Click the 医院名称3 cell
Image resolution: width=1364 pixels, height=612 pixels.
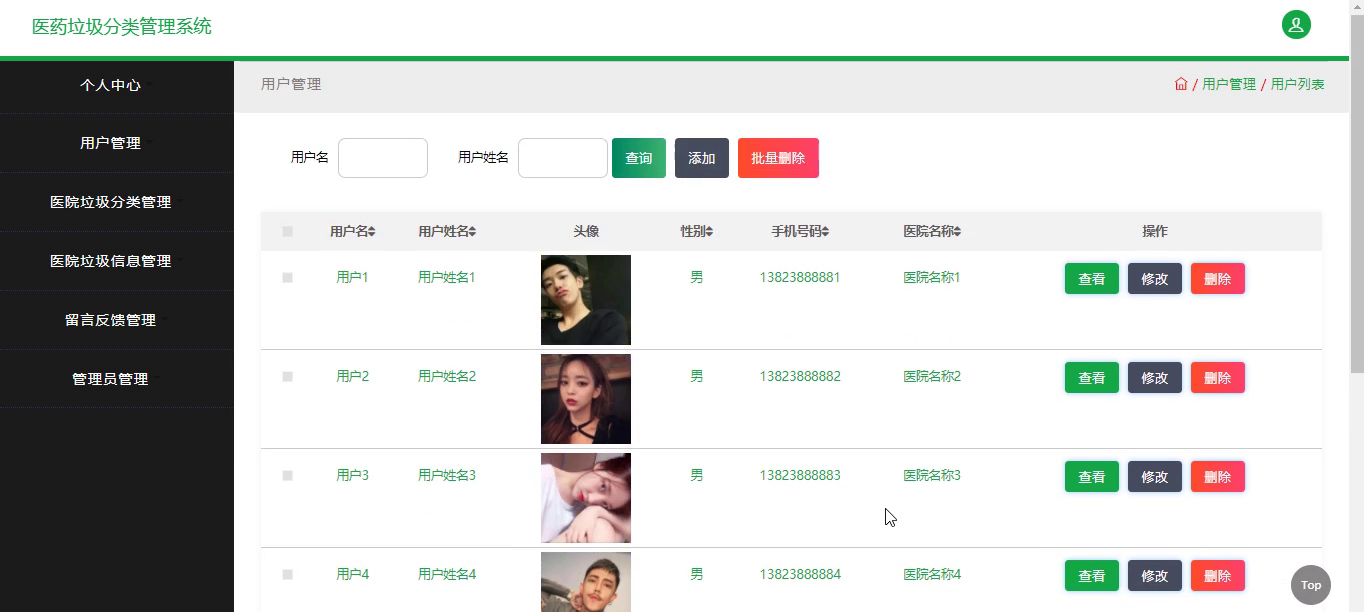pos(932,475)
